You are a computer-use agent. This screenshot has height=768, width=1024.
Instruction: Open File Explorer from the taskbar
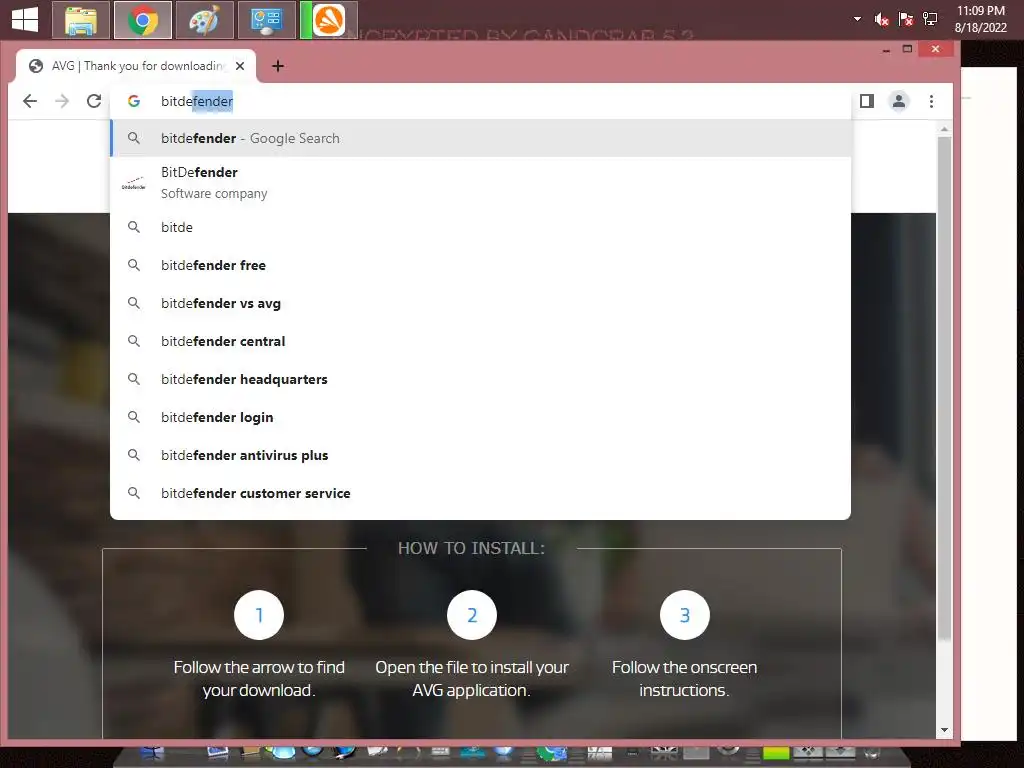80,20
